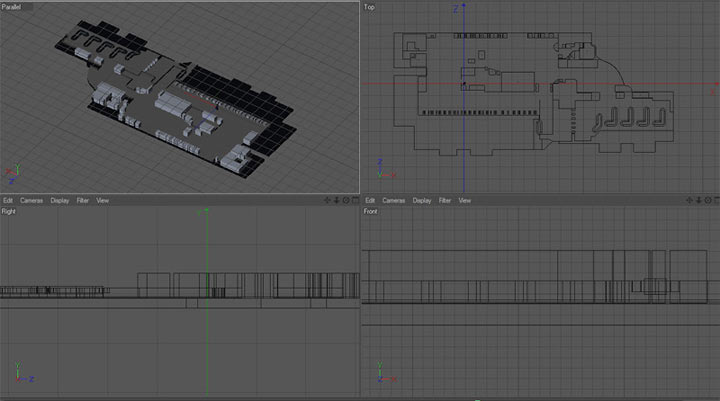The image size is (720, 401).
Task: Open Display menu in Front viewport
Action: (422, 200)
